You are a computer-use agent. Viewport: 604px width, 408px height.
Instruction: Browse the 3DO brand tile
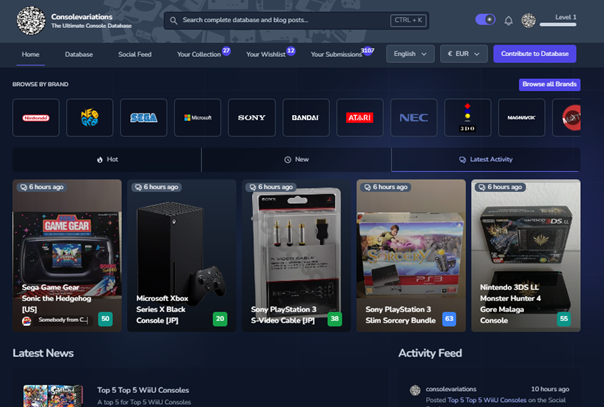pos(468,118)
